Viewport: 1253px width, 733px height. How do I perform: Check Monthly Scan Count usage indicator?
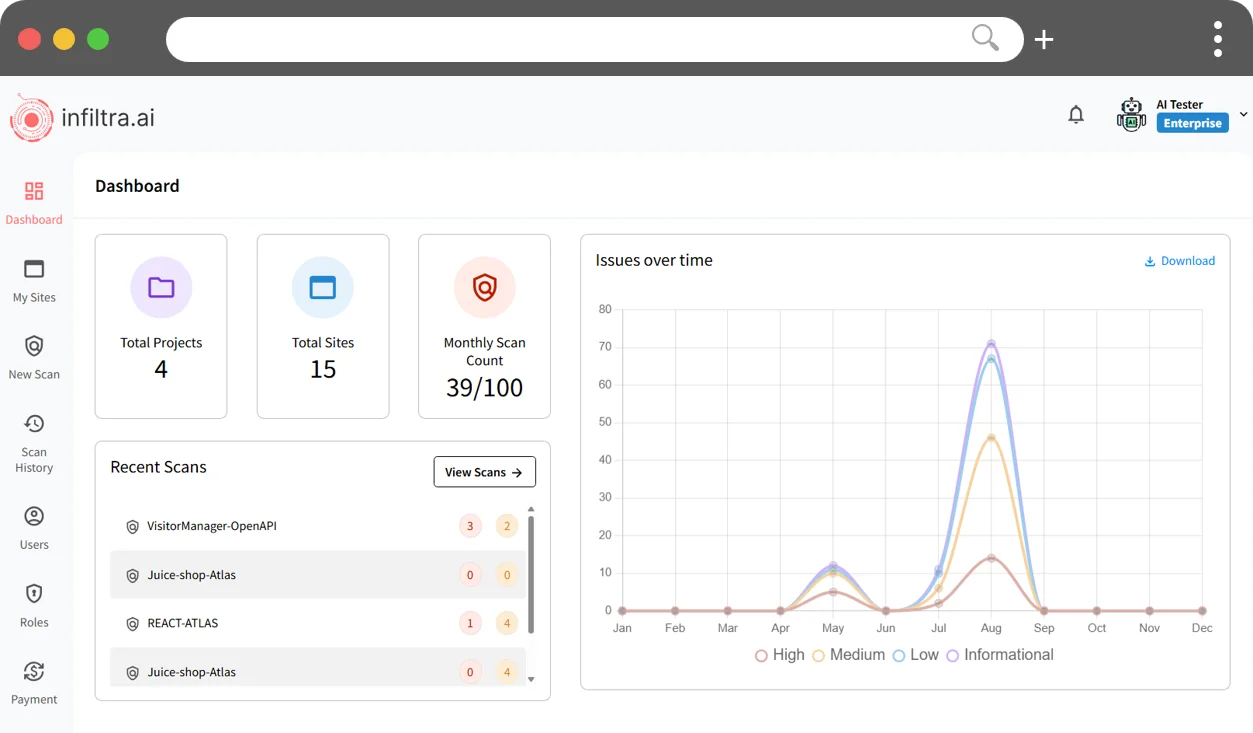484,326
